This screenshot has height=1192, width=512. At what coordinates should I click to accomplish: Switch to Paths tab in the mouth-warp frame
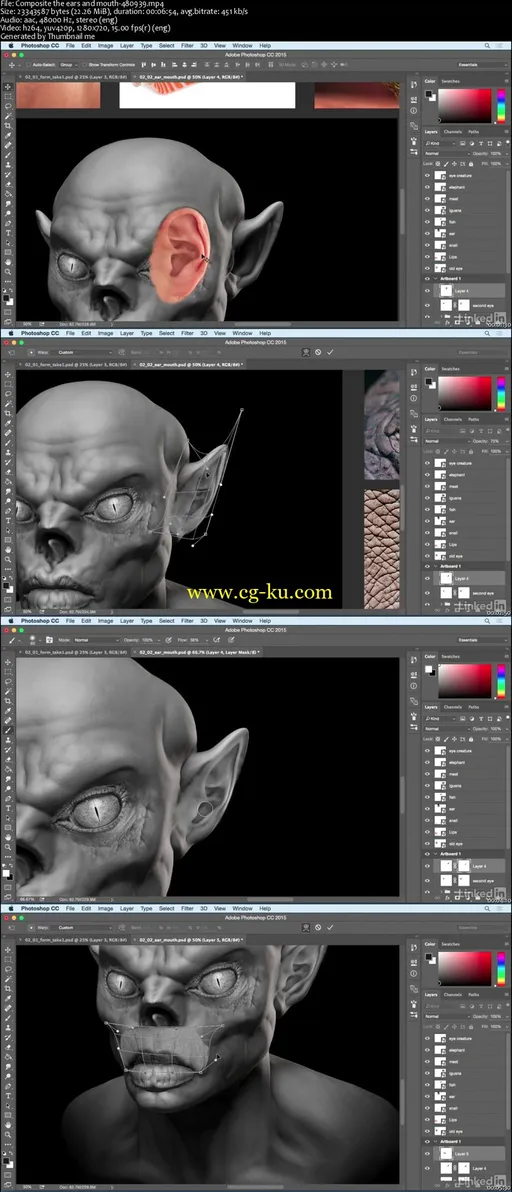[x=473, y=994]
